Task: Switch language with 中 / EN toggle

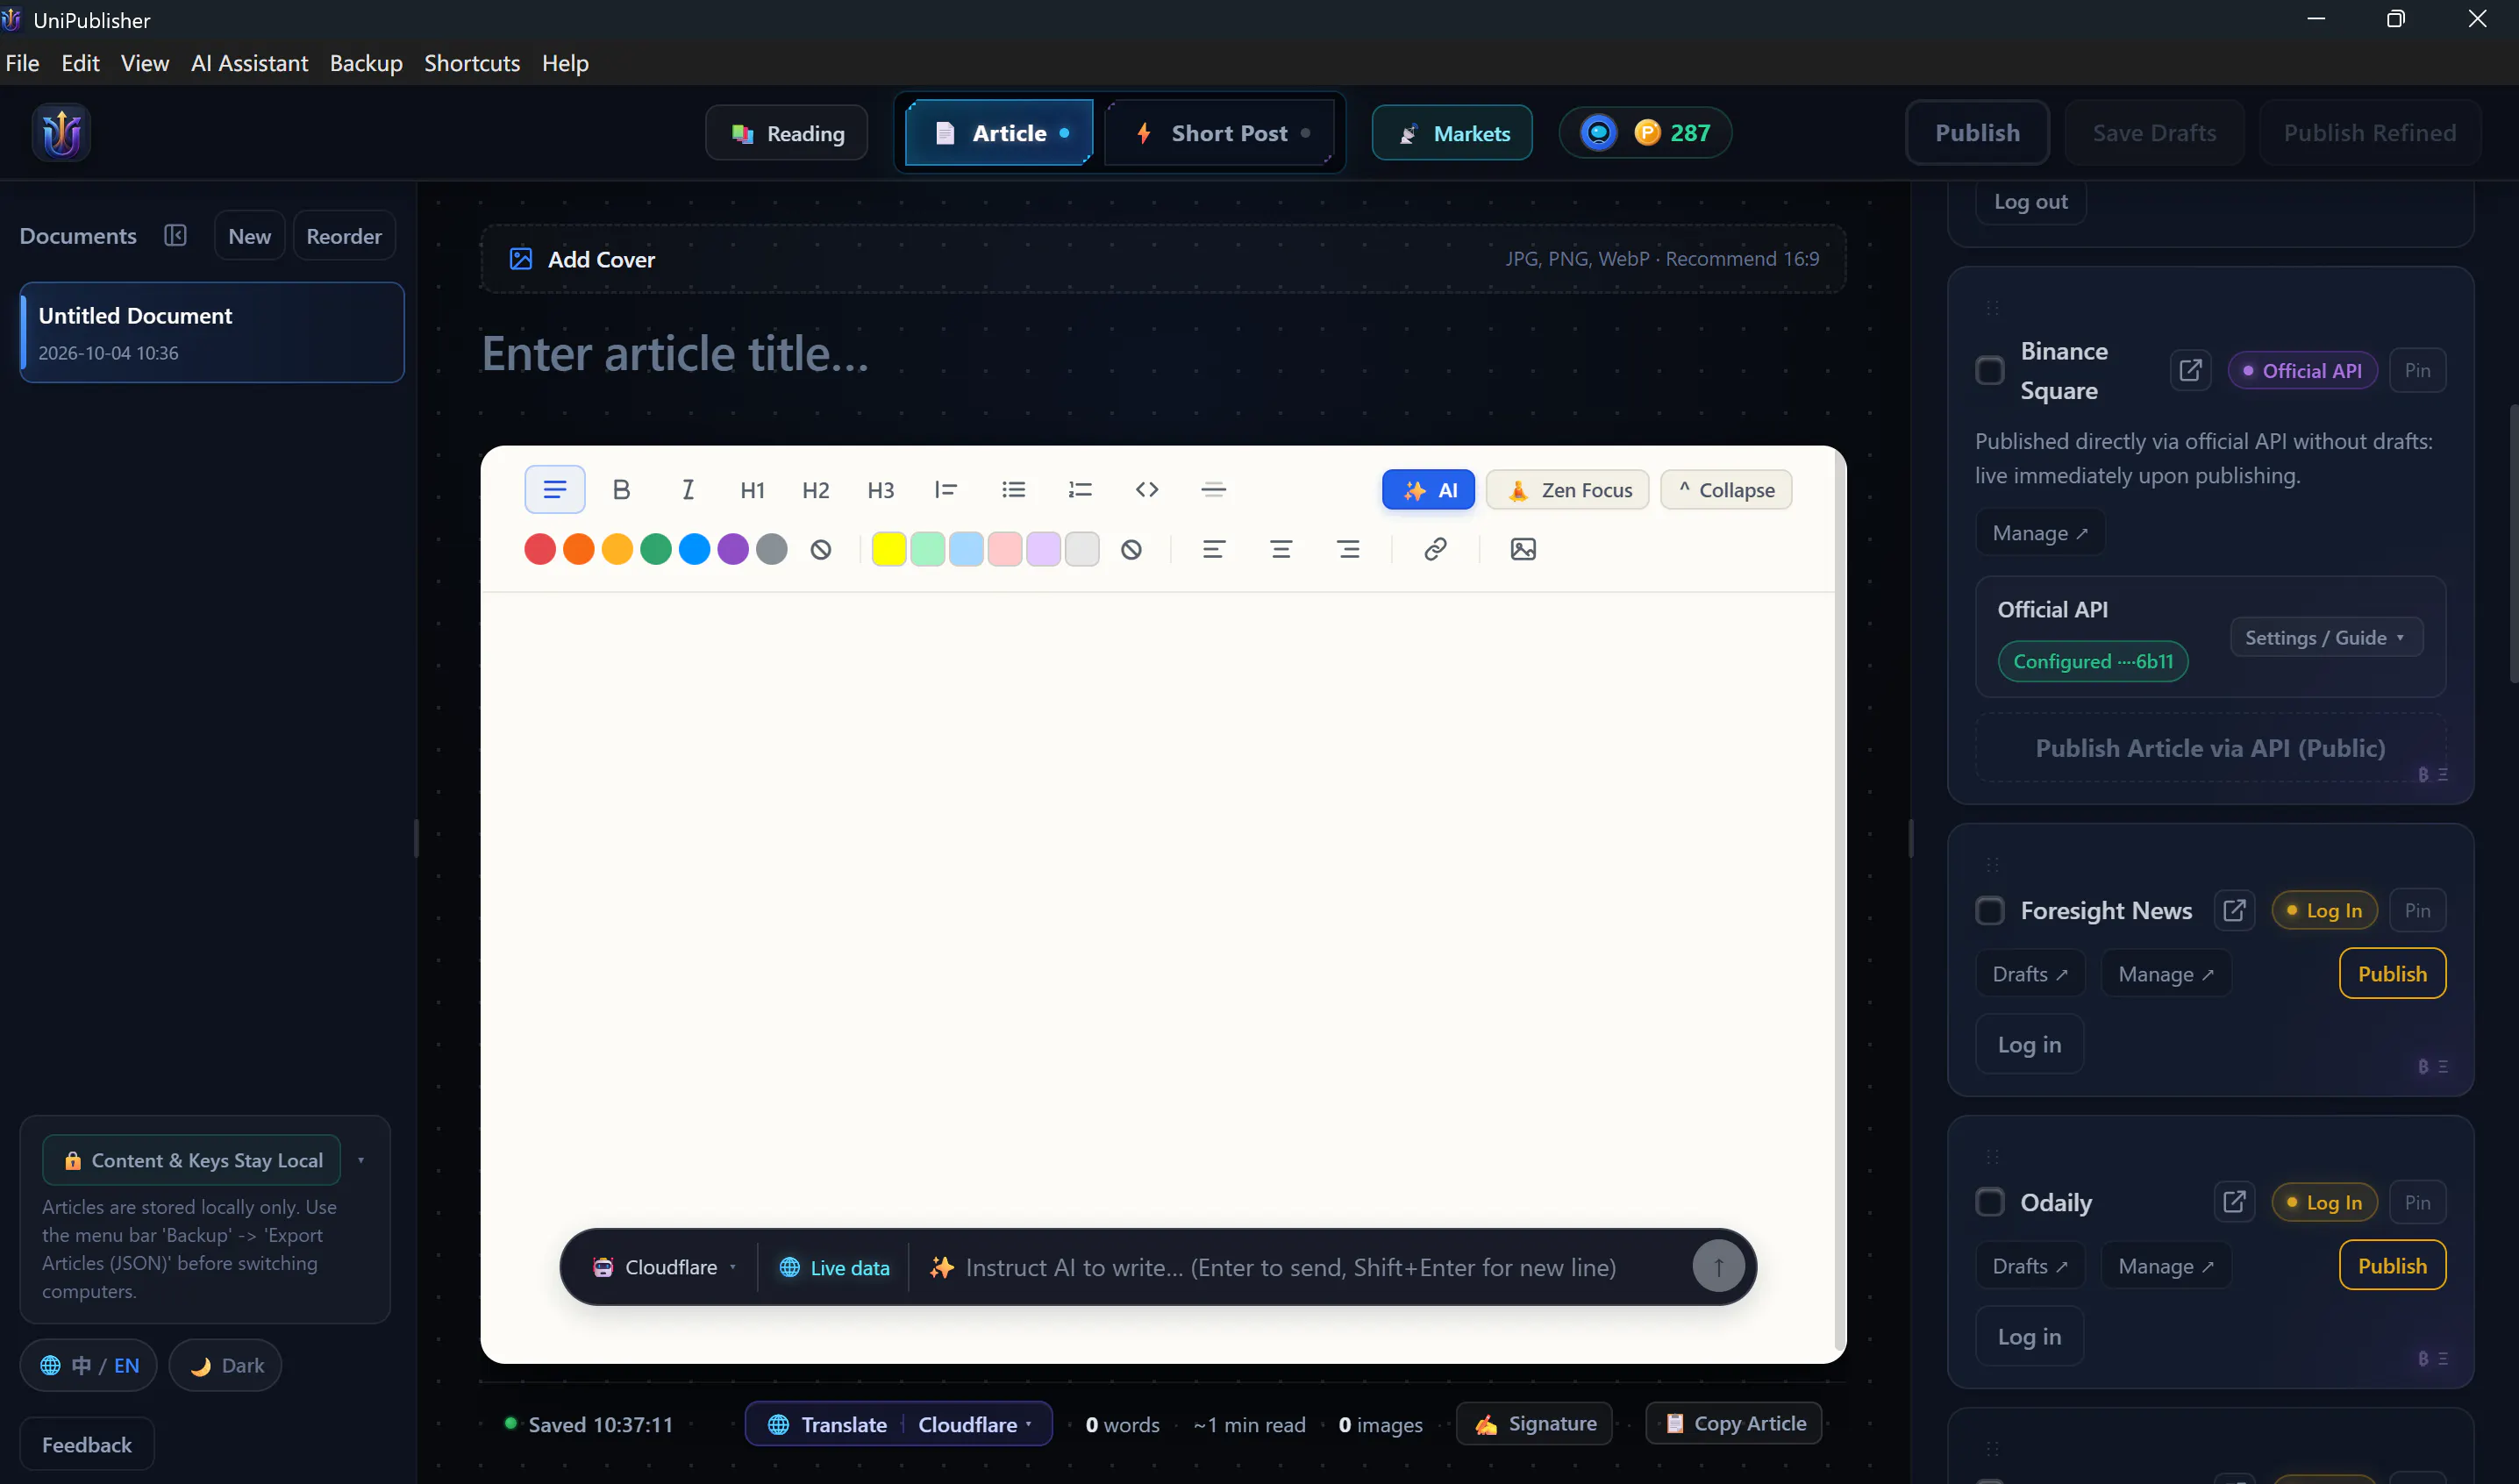Action: pyautogui.click(x=89, y=1366)
